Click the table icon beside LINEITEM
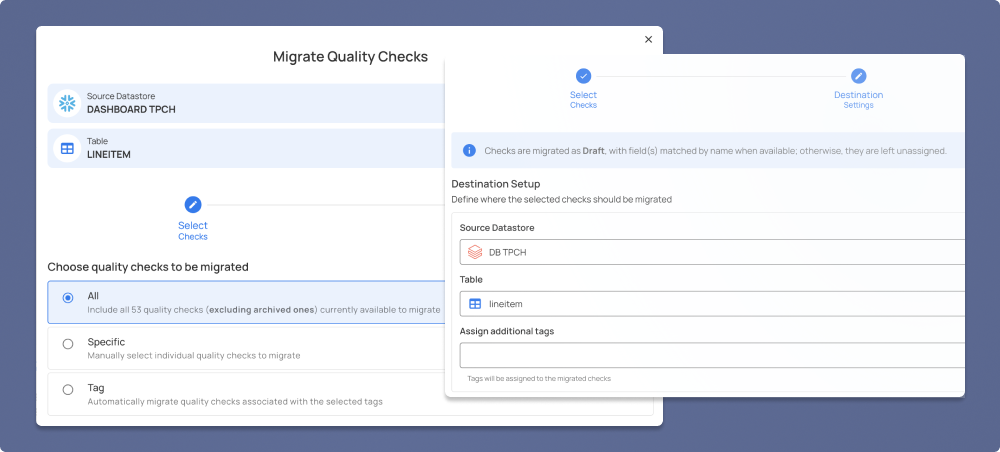Viewport: 1000px width, 452px height. pos(67,149)
